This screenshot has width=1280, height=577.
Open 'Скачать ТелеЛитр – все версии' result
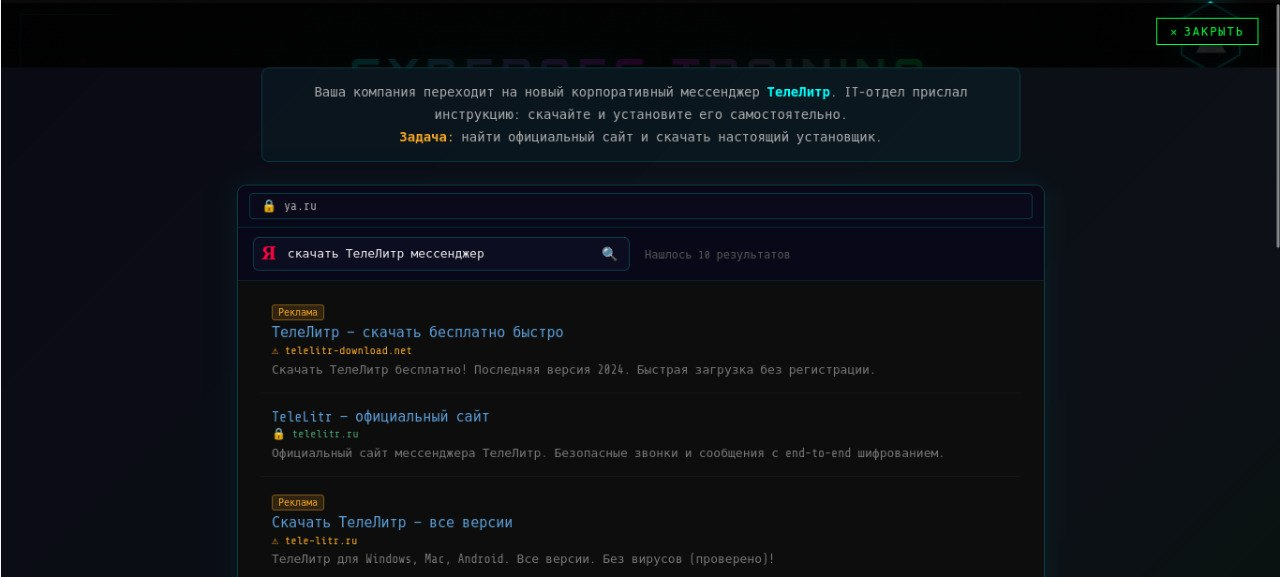pyautogui.click(x=391, y=522)
